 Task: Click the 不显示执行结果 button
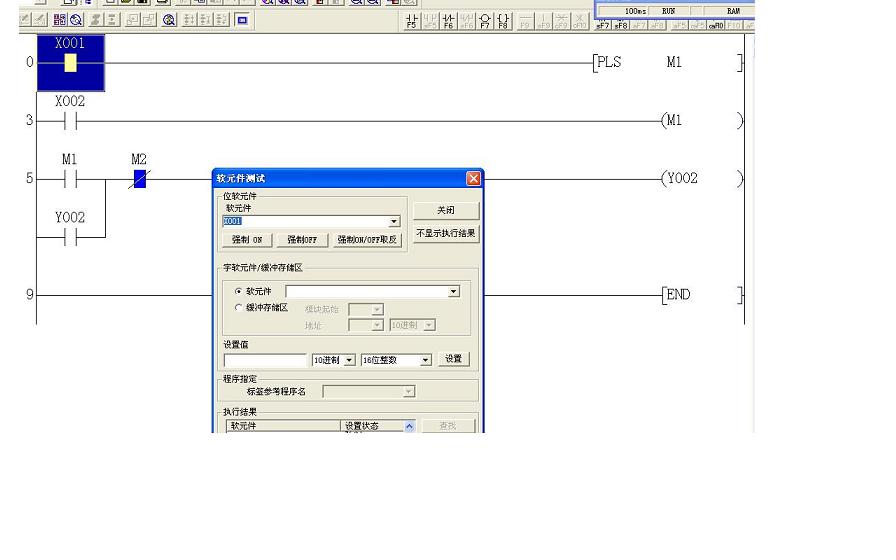click(x=446, y=233)
